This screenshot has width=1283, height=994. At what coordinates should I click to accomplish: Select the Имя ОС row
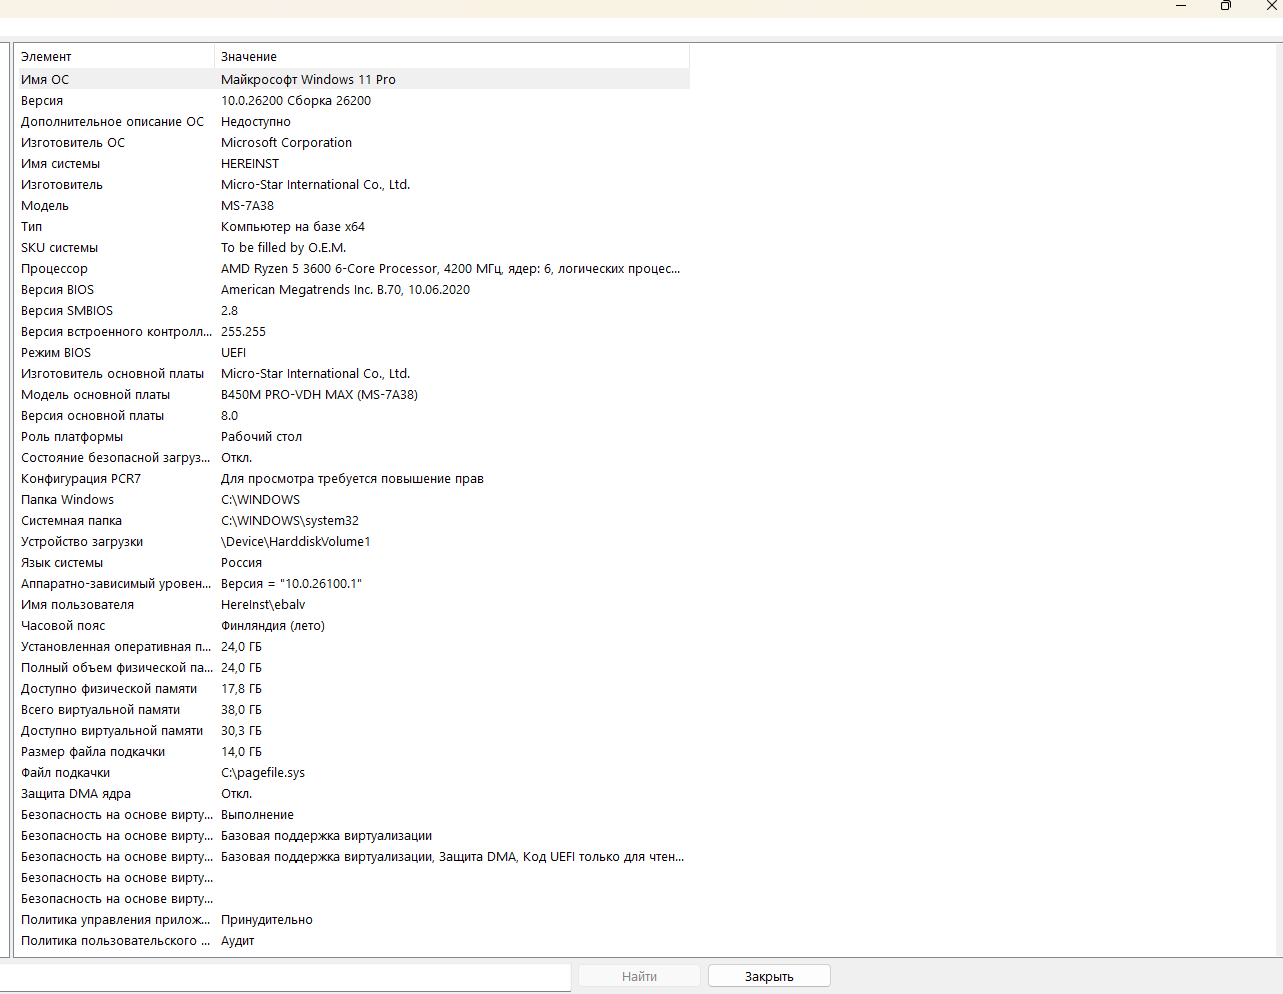(352, 79)
